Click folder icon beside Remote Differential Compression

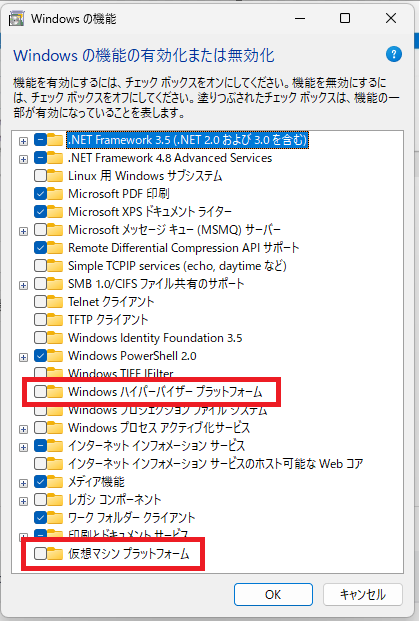tap(55, 248)
